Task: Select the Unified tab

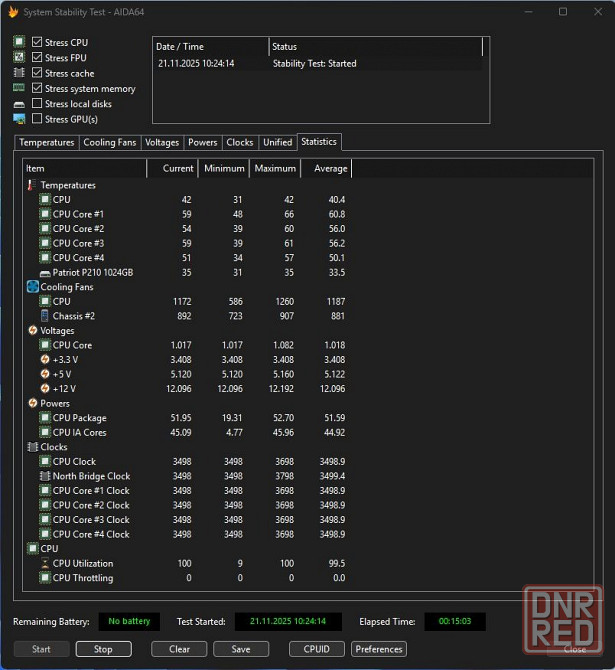Action: click(277, 143)
